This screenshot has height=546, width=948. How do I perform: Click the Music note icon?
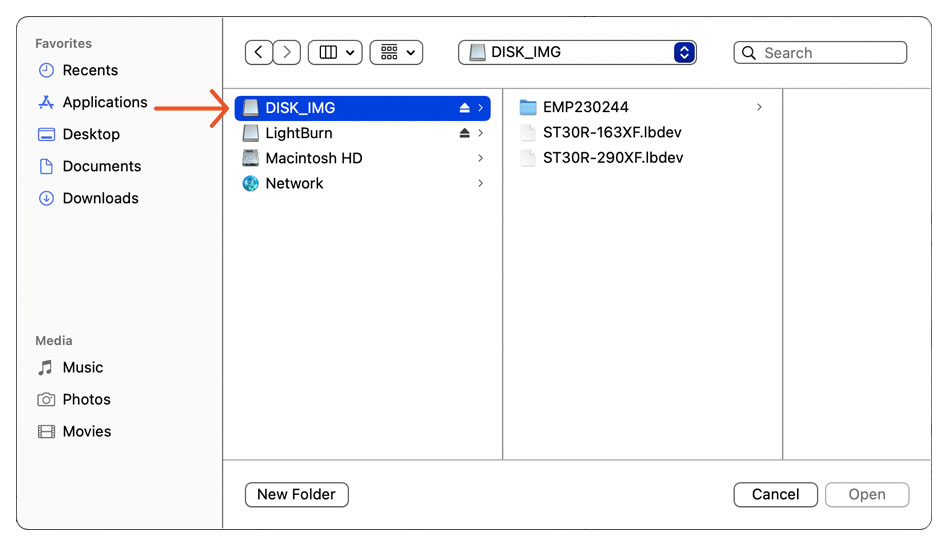coord(45,368)
